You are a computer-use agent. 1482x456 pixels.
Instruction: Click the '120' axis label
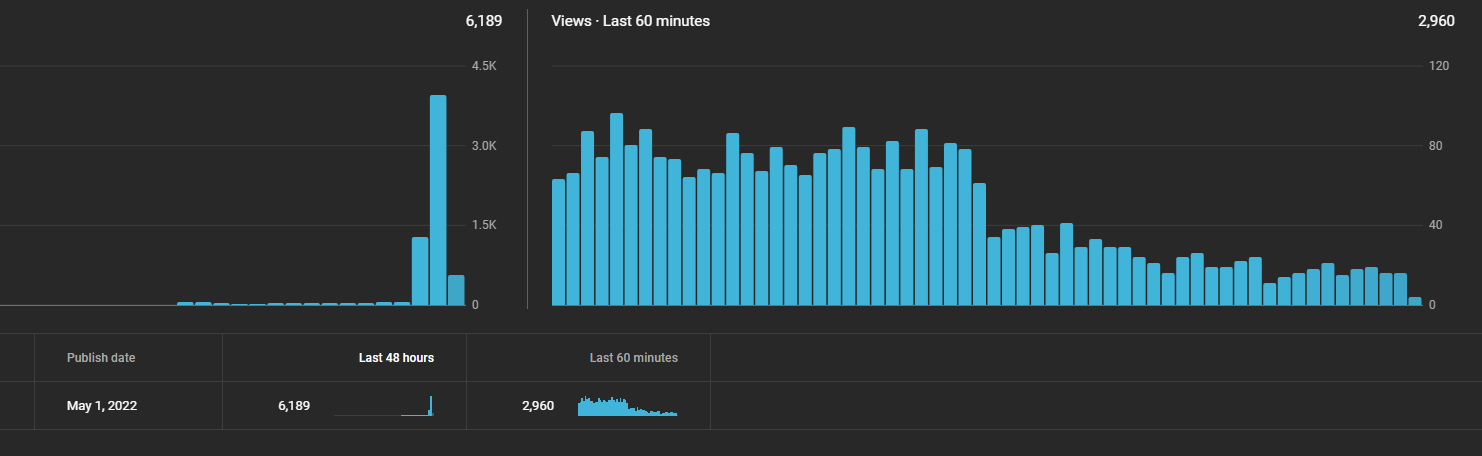[1439, 66]
